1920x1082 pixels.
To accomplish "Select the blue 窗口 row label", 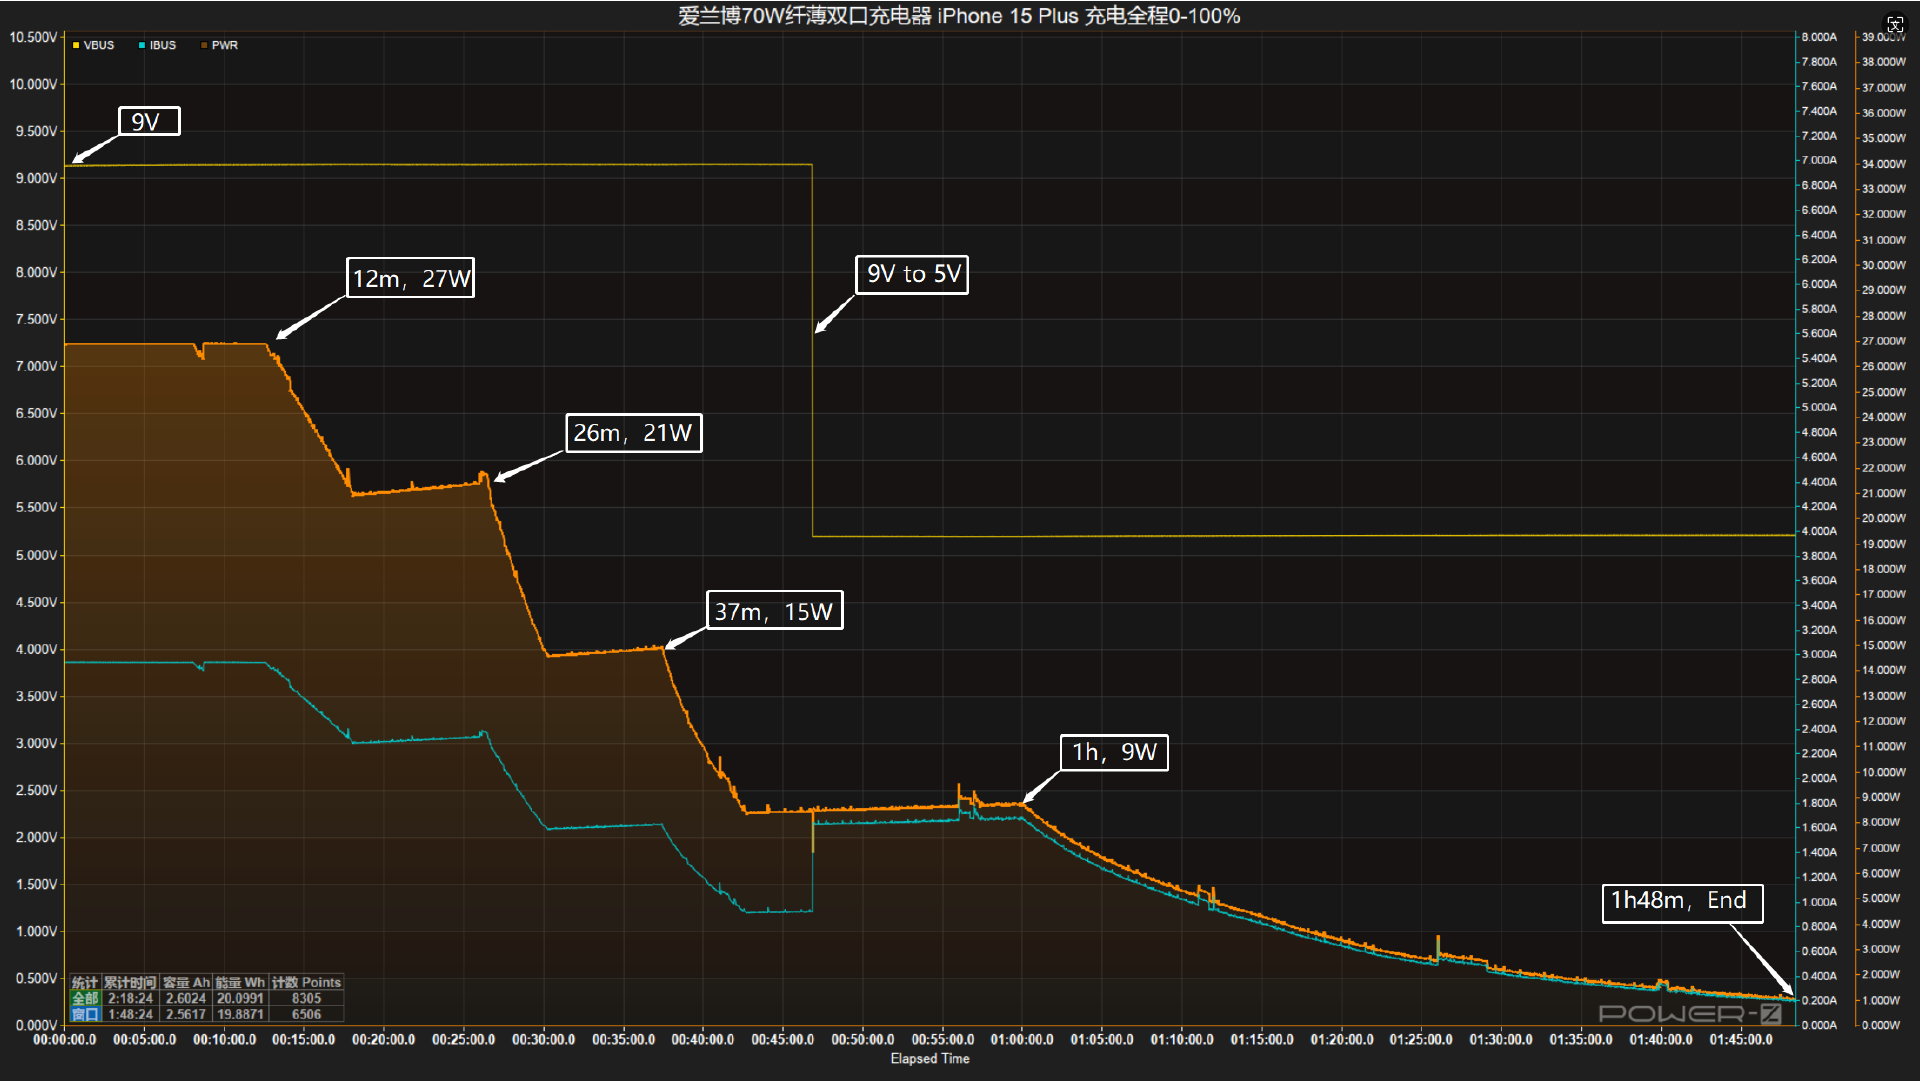I will pos(85,1014).
